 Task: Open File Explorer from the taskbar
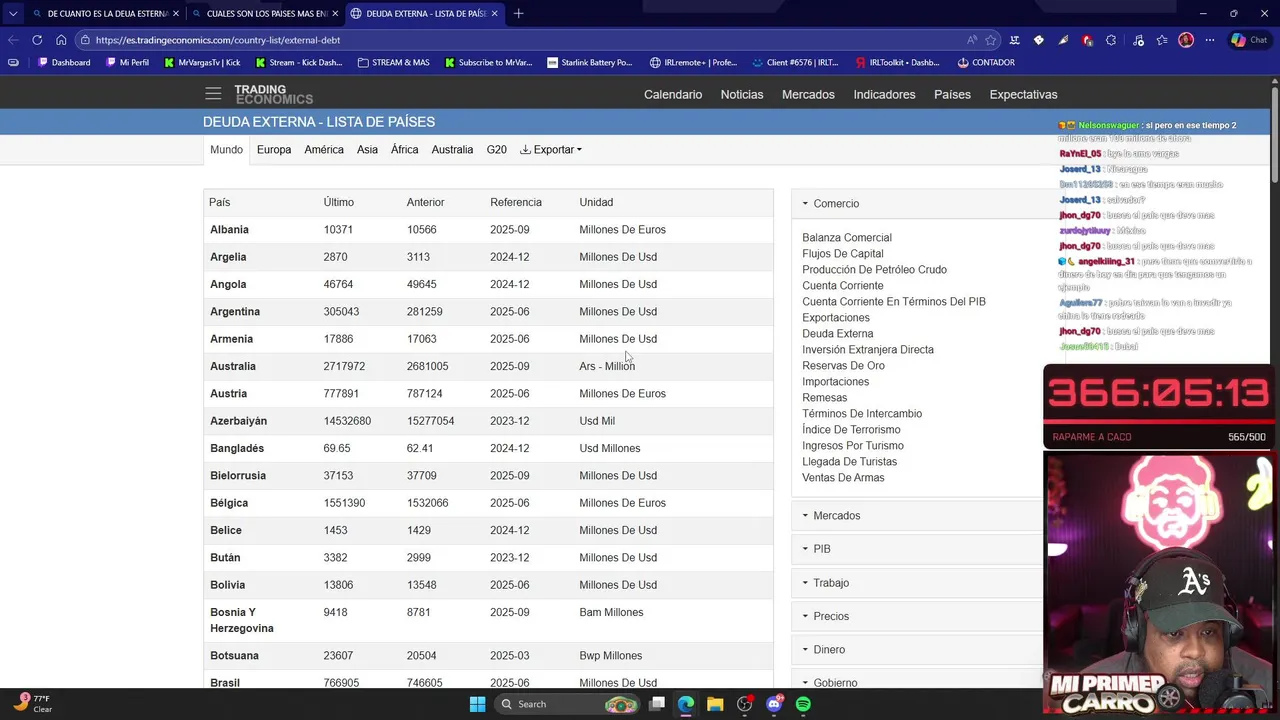[x=715, y=704]
